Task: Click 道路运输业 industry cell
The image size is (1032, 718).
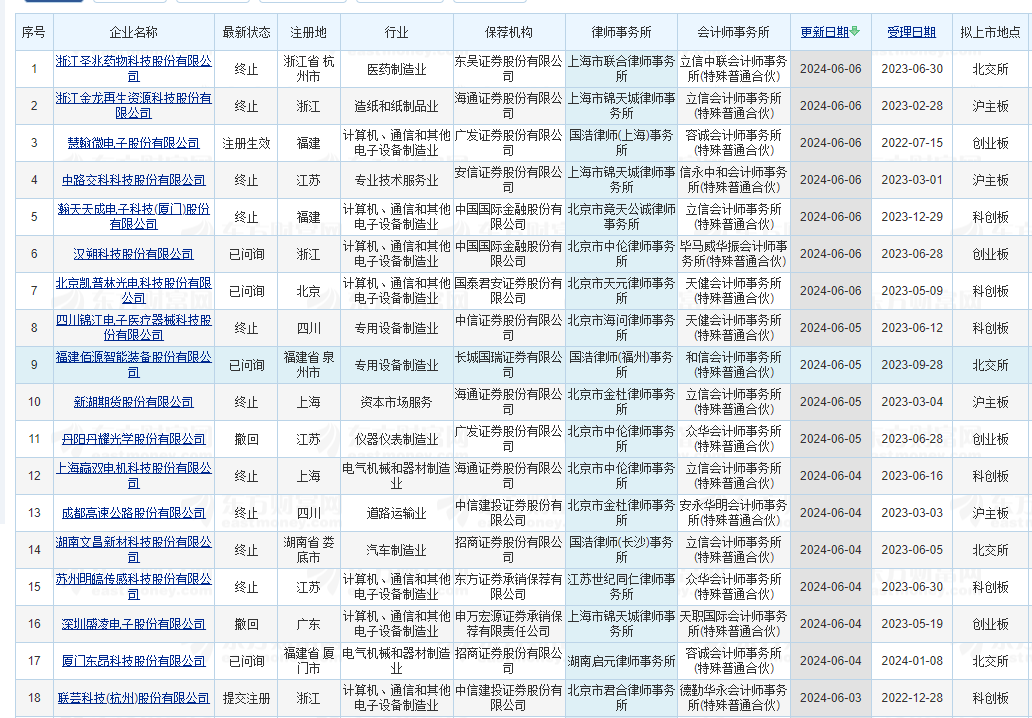Action: coord(397,513)
